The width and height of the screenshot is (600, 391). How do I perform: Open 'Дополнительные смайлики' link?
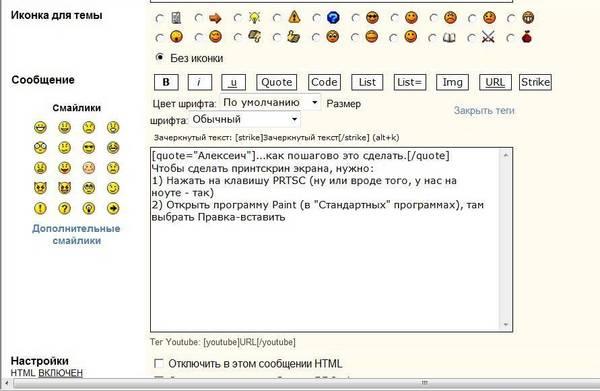[76, 235]
